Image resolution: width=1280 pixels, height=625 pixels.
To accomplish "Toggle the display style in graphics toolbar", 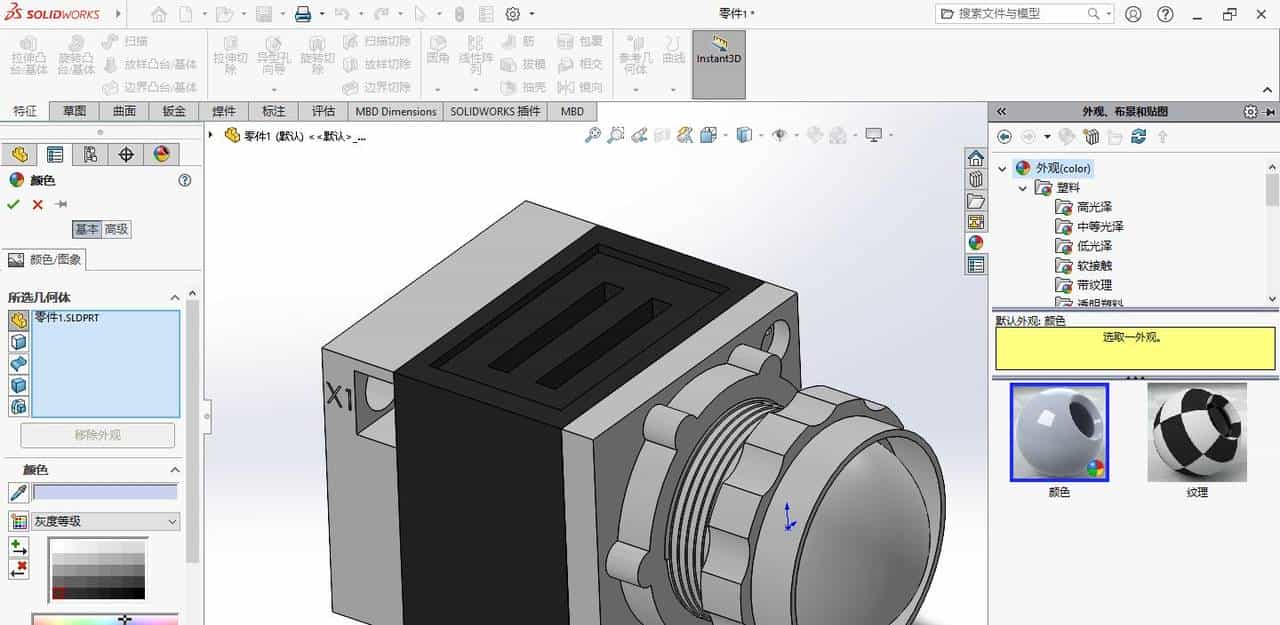I will [744, 135].
